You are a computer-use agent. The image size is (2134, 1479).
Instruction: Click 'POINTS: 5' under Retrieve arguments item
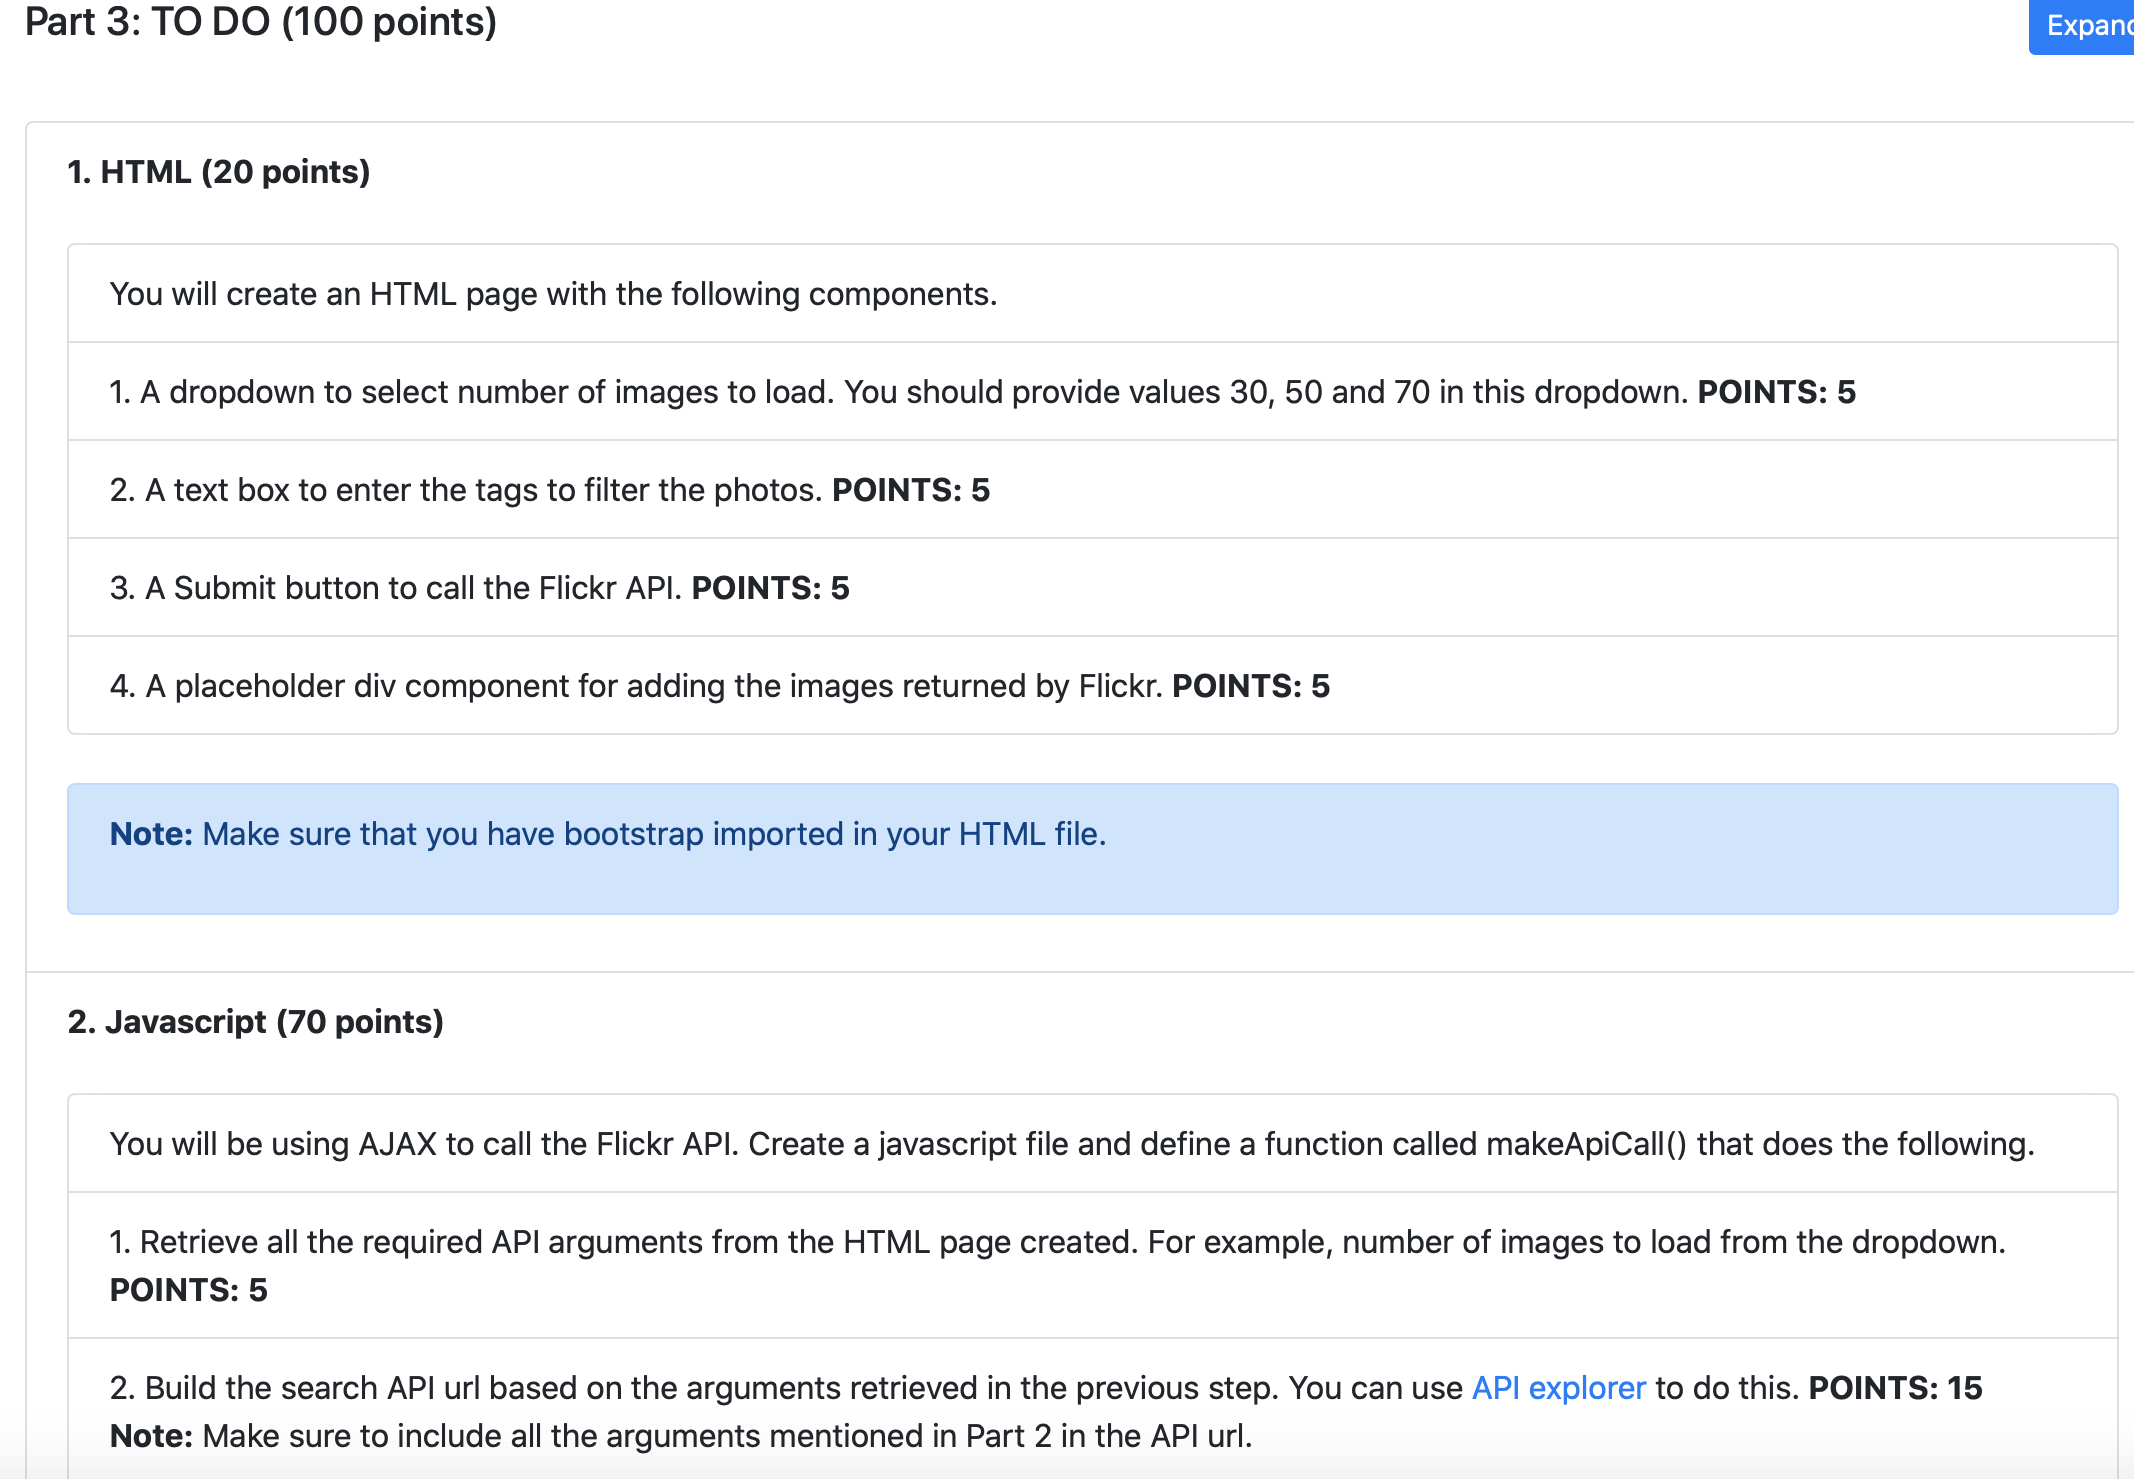(188, 1290)
